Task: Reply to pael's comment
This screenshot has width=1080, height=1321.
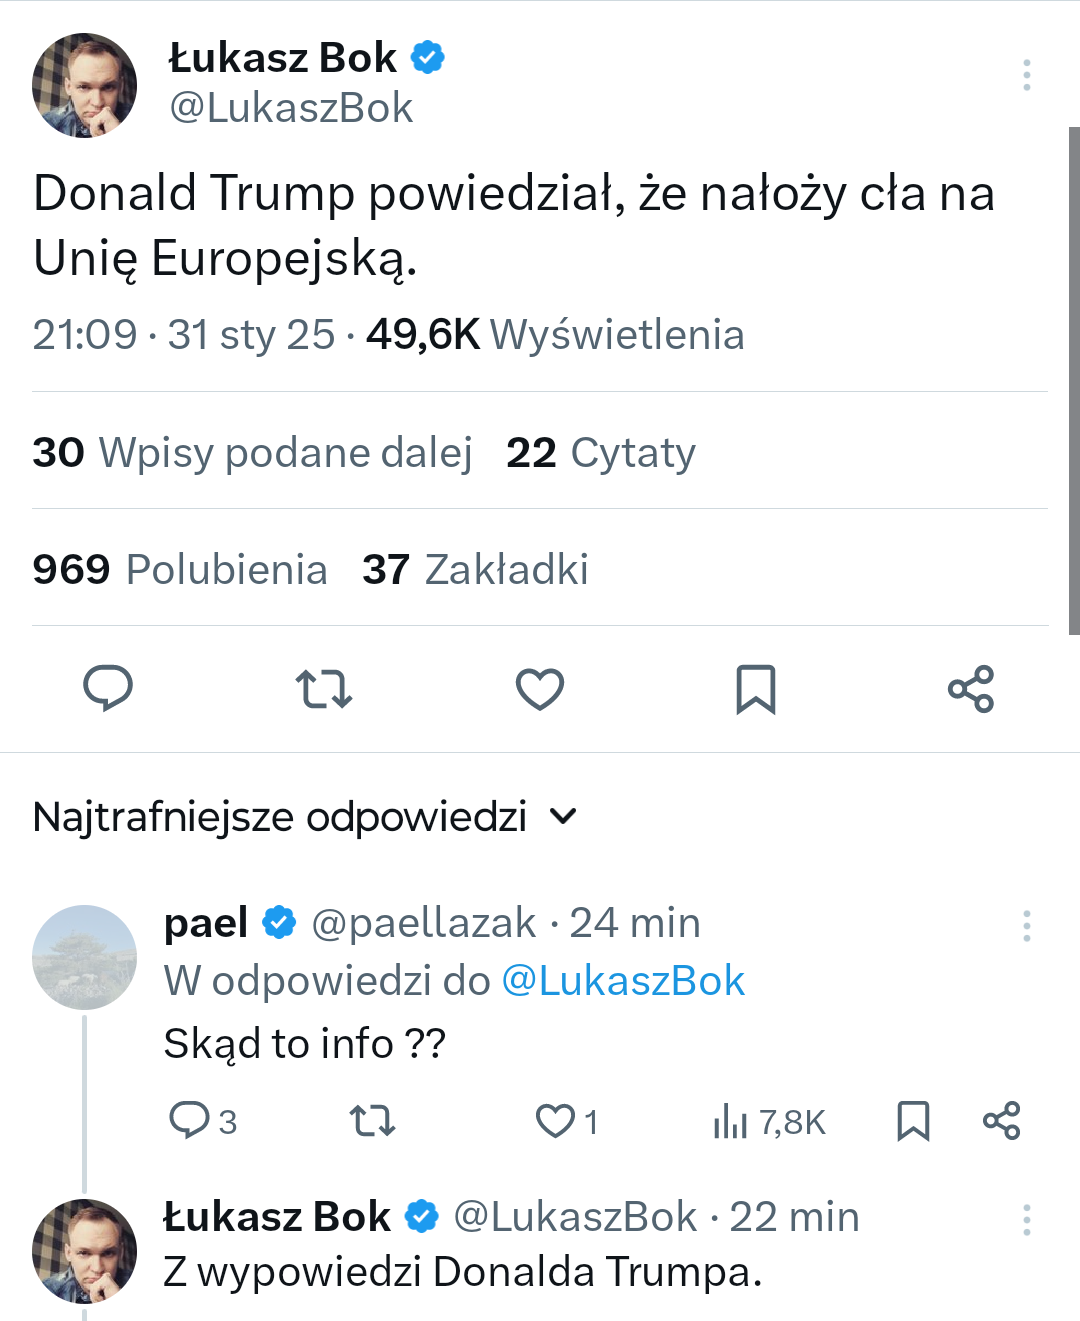Action: [189, 1121]
